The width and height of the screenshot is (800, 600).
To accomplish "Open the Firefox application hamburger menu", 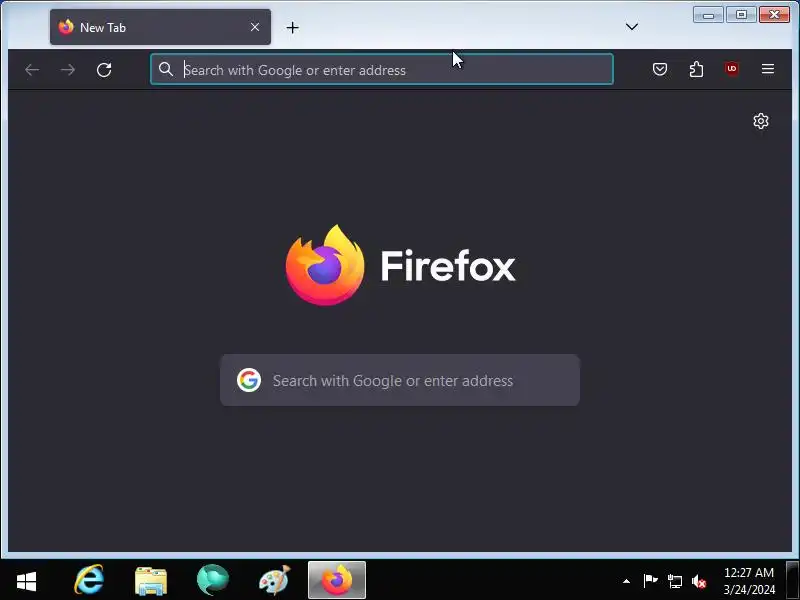I will point(768,69).
